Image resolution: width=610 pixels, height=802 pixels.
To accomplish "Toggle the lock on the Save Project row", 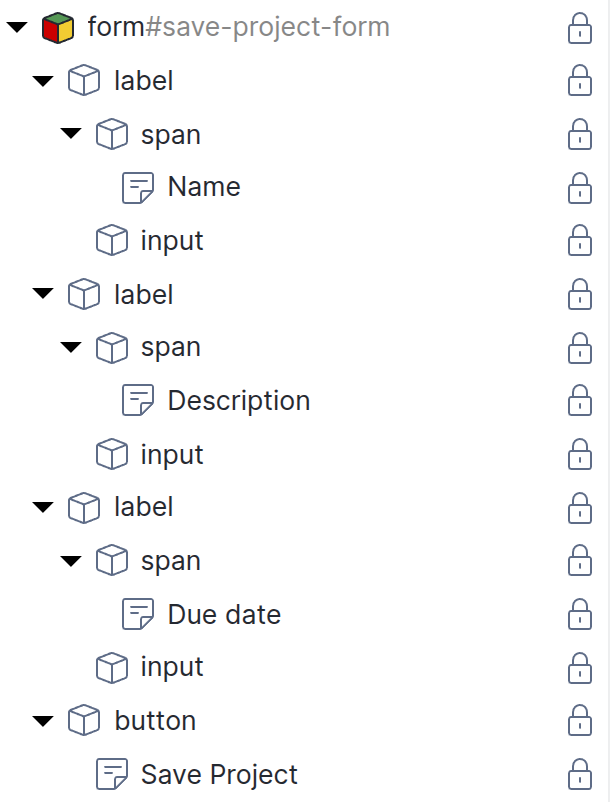I will click(x=579, y=774).
